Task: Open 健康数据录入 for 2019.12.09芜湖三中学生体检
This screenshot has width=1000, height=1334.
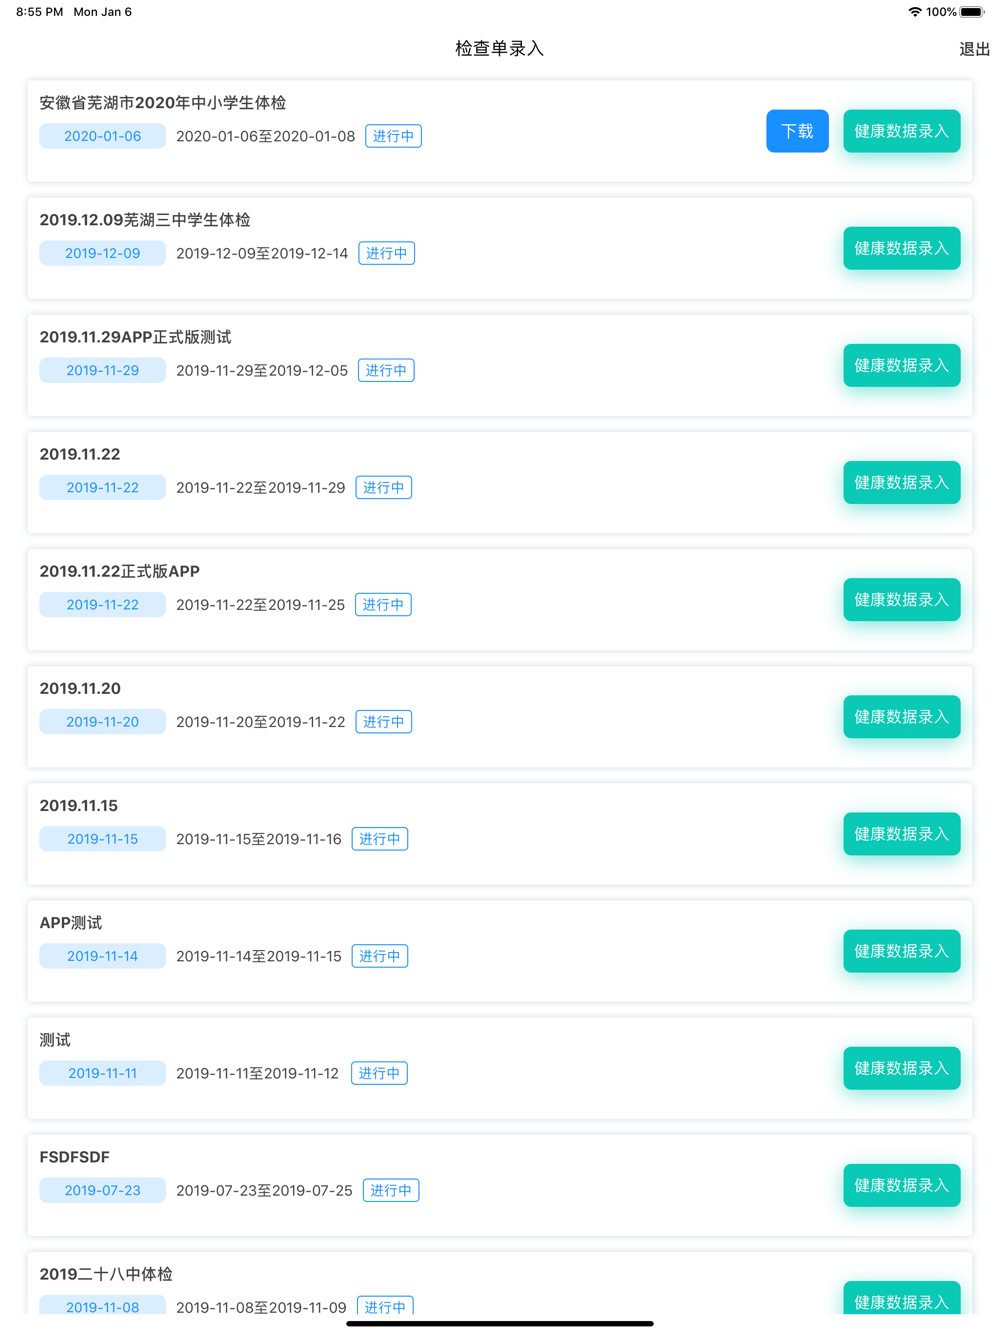Action: (x=901, y=248)
